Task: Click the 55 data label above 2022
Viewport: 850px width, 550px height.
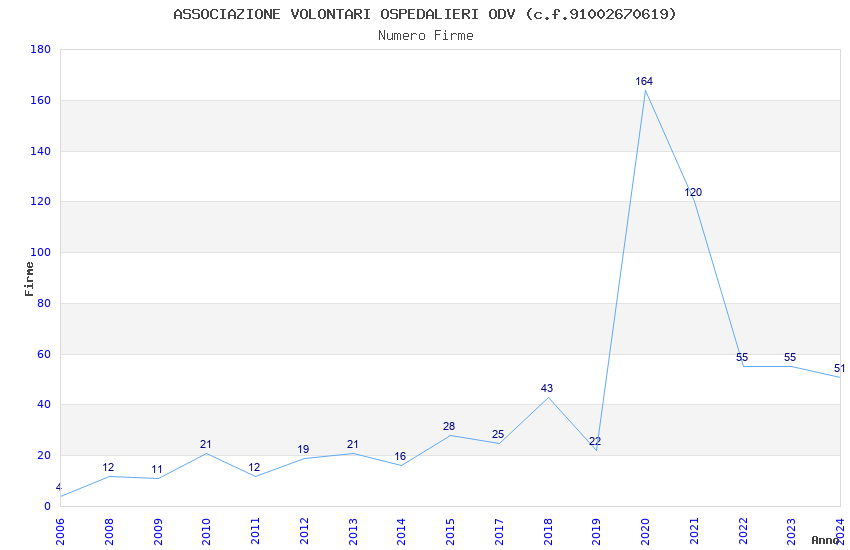Action: [x=742, y=357]
